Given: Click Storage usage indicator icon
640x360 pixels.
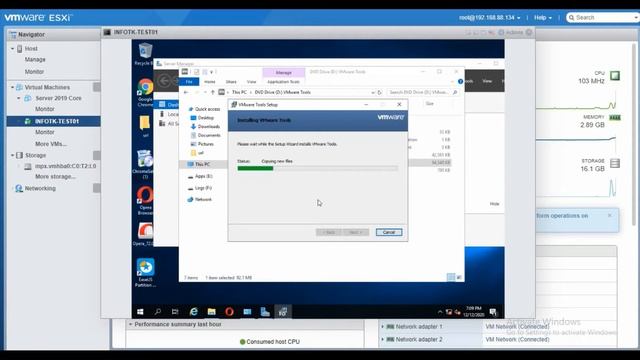Looking at the screenshot, I should tap(615, 163).
